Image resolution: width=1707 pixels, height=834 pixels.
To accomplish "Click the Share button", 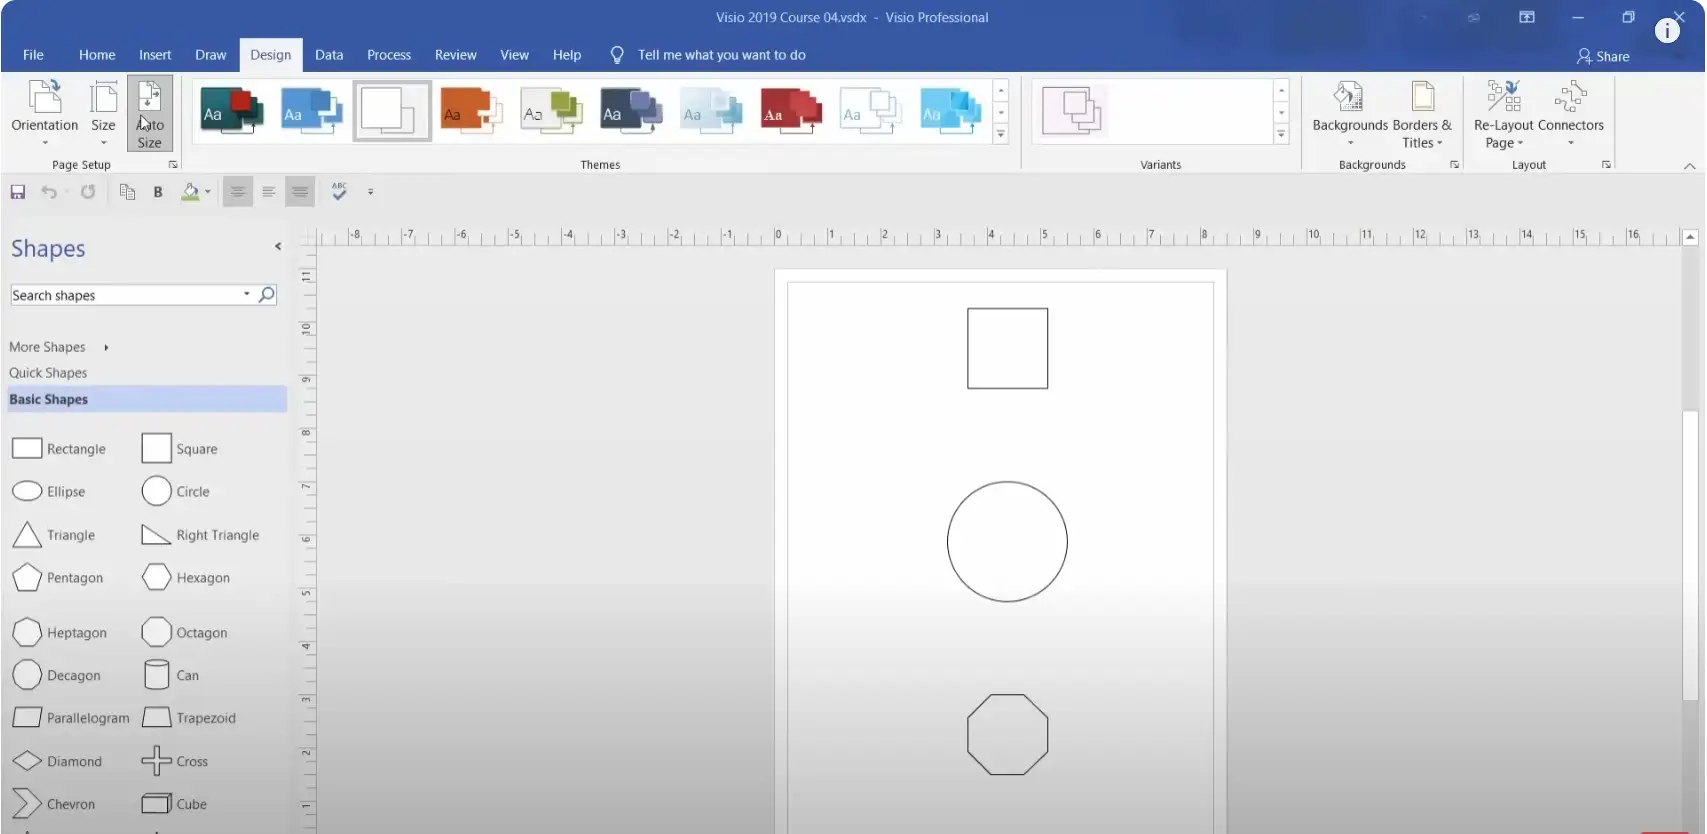I will [x=1603, y=56].
